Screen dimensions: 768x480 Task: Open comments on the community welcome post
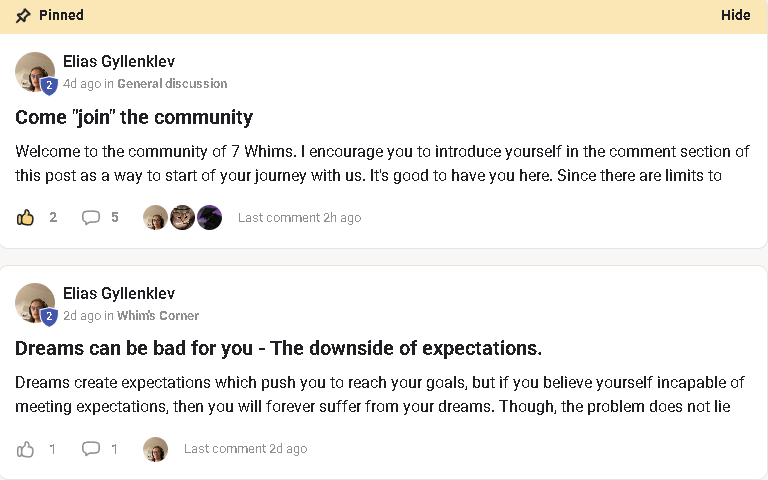[91, 217]
